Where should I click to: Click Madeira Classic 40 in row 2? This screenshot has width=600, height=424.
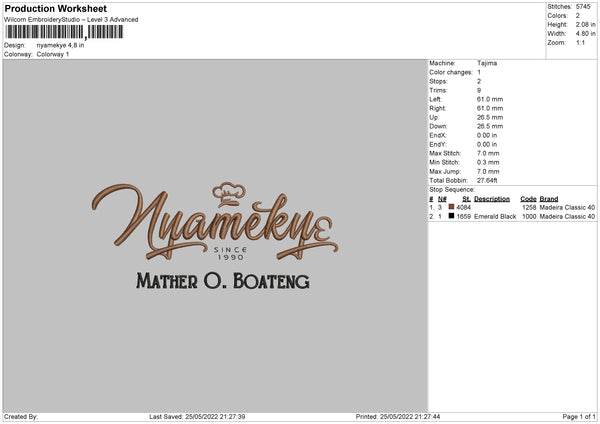click(567, 217)
